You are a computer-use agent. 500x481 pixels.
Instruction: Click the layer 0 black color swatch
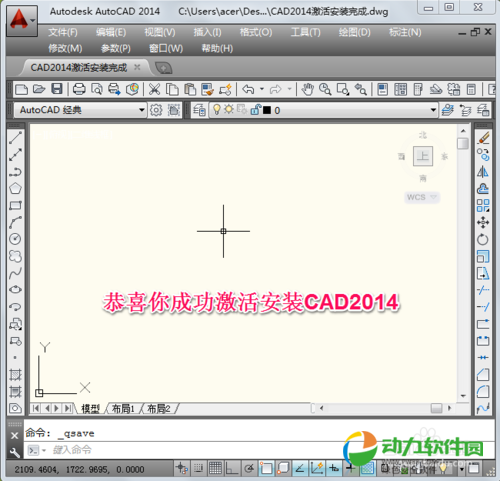[267, 110]
